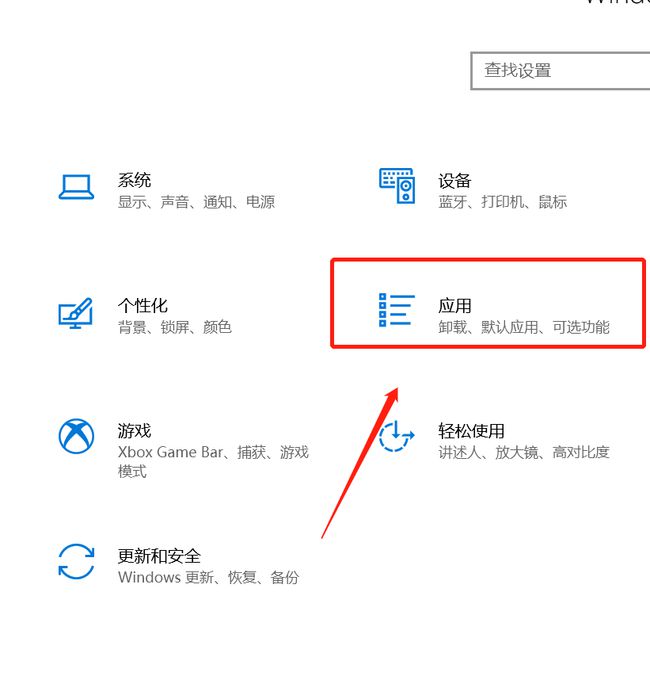The image size is (650, 680).
Task: Click the Apps list icon
Action: (x=396, y=310)
